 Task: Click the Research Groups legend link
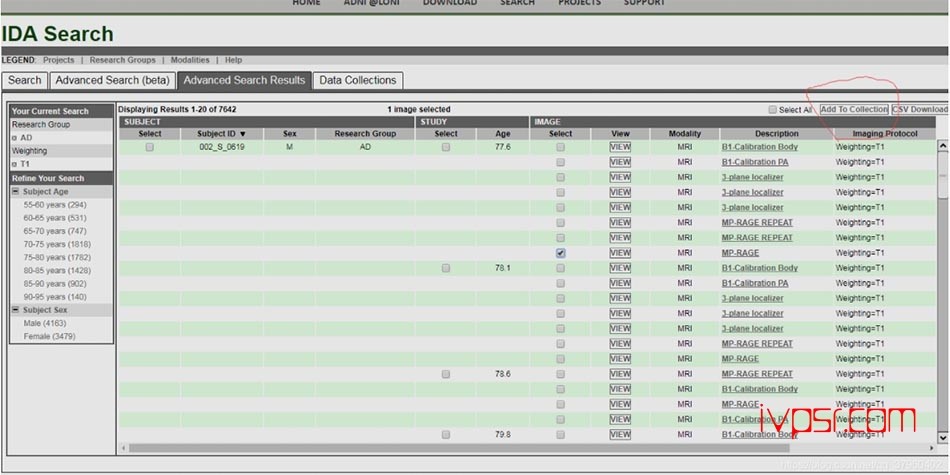(122, 60)
